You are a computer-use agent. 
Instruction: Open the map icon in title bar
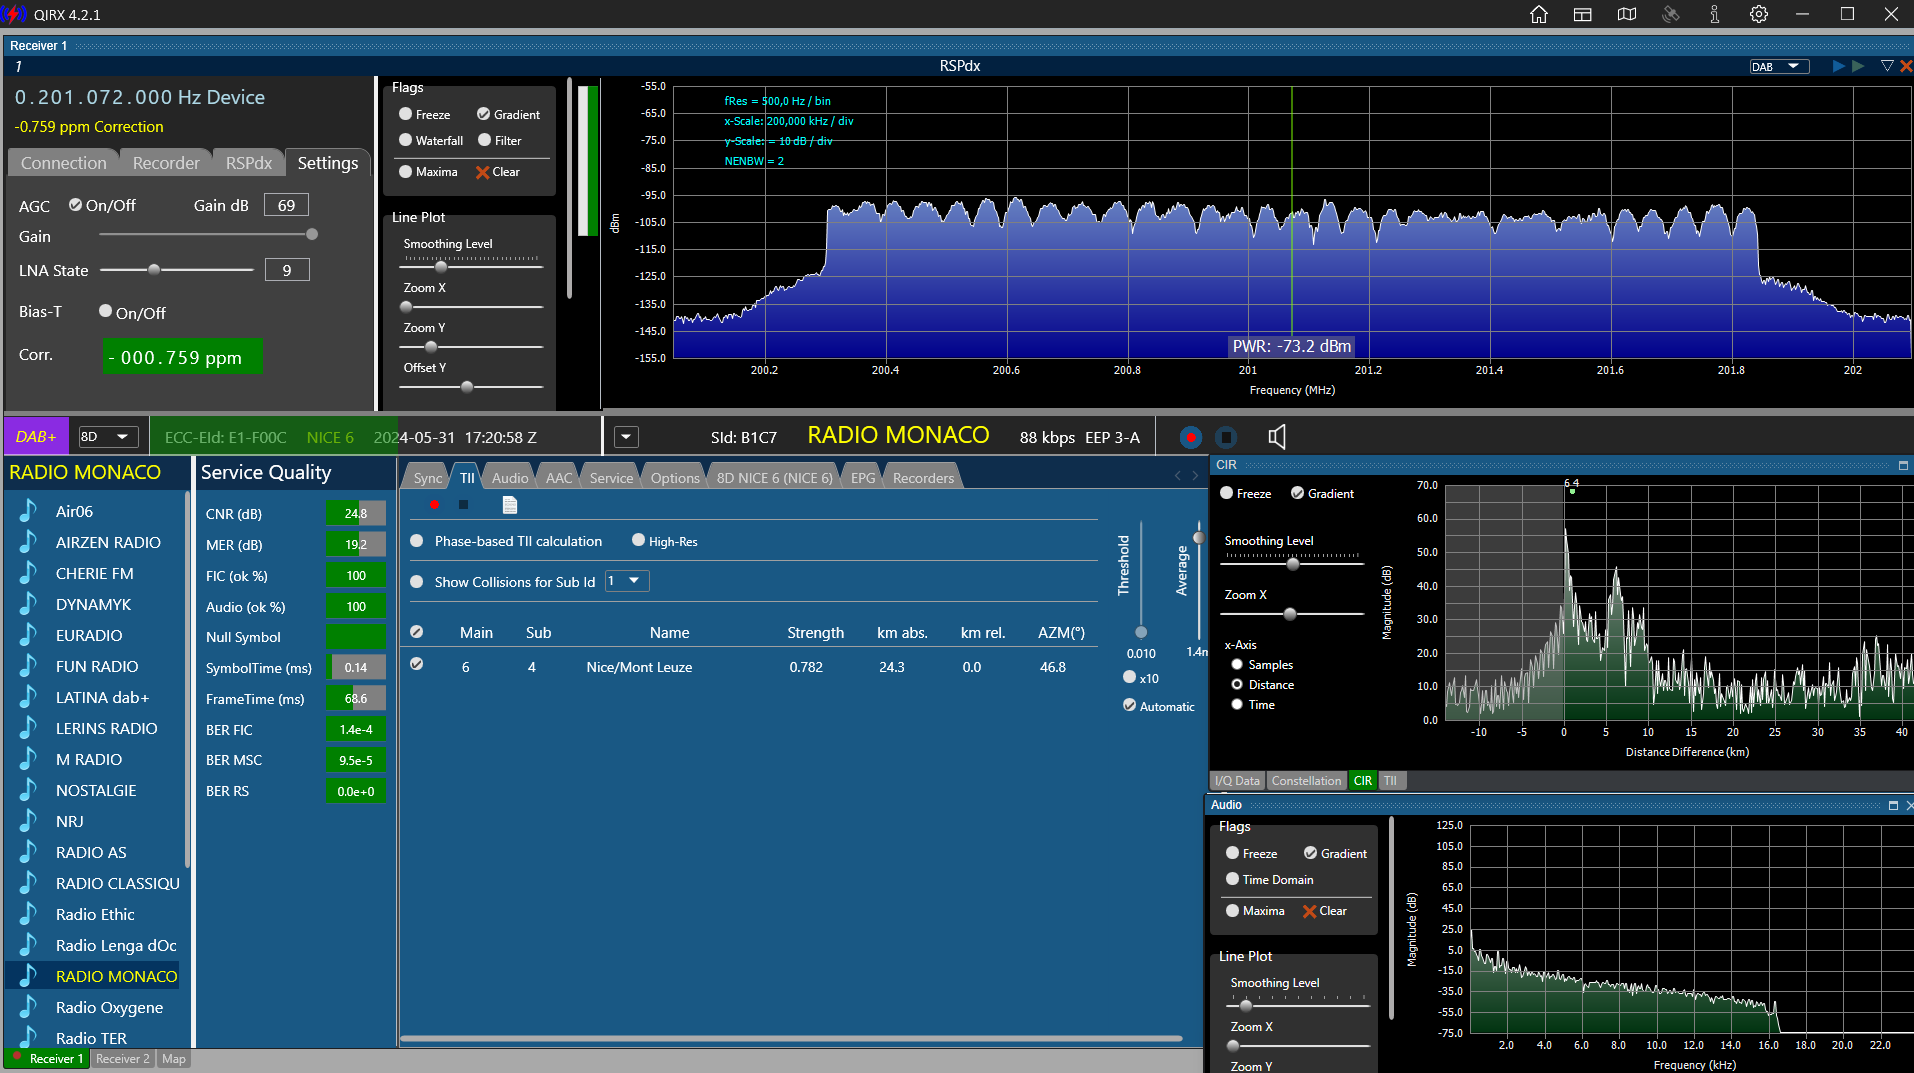coord(1627,15)
